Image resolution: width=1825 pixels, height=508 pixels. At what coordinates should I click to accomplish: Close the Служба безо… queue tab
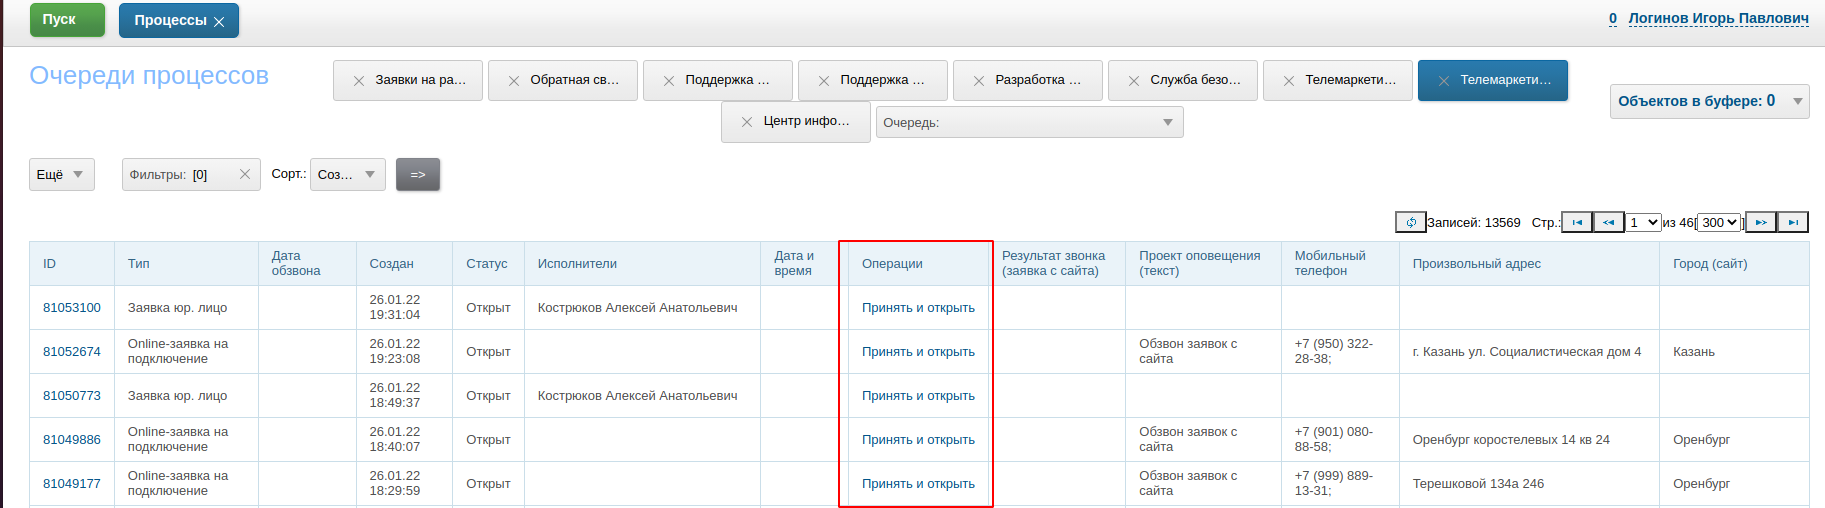click(1134, 81)
